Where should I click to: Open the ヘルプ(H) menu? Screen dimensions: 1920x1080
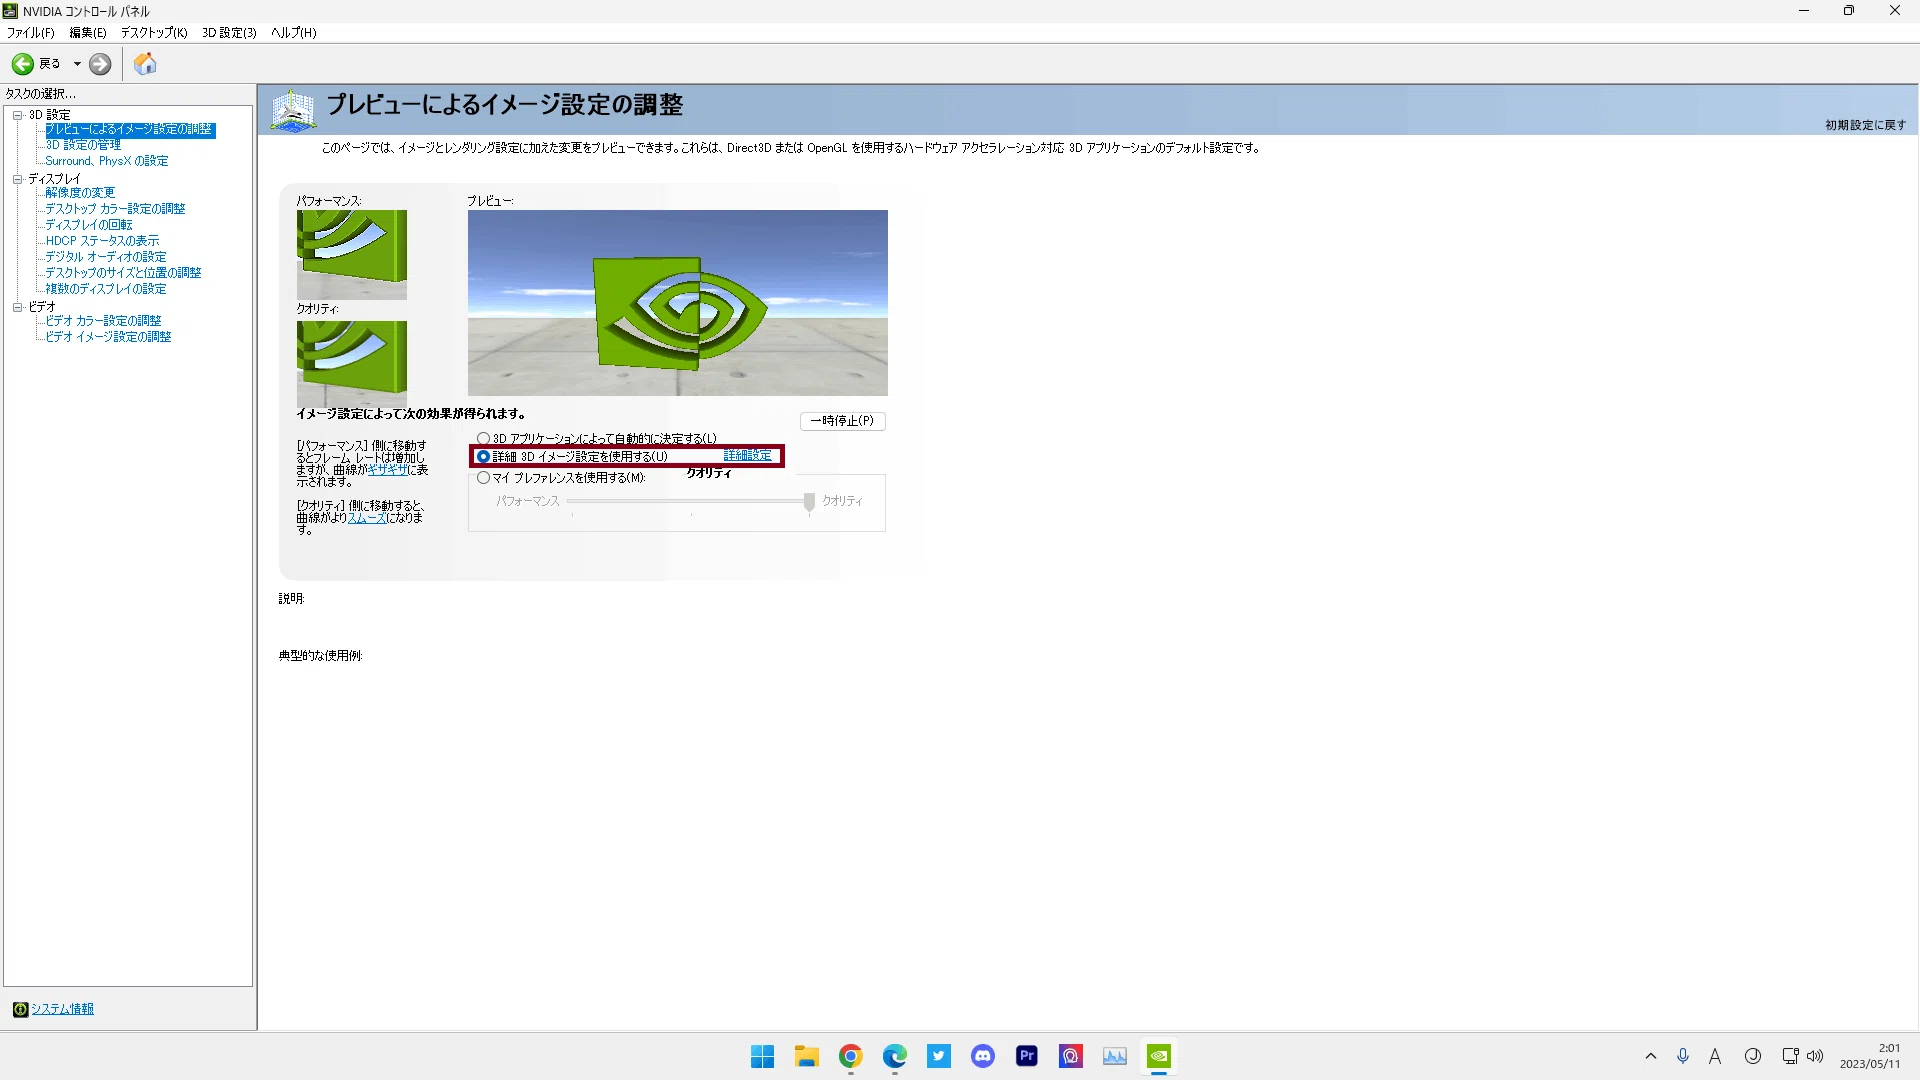(x=293, y=33)
